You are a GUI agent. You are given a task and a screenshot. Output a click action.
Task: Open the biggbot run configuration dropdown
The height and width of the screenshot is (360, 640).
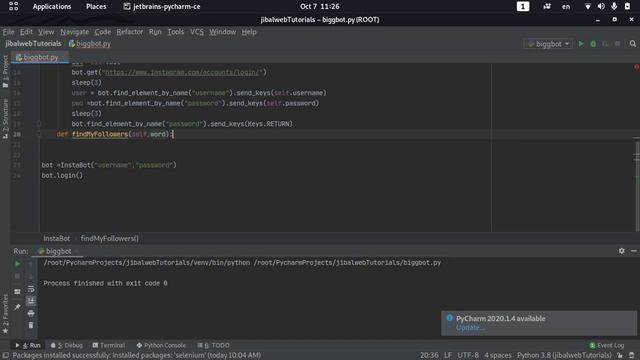[548, 44]
